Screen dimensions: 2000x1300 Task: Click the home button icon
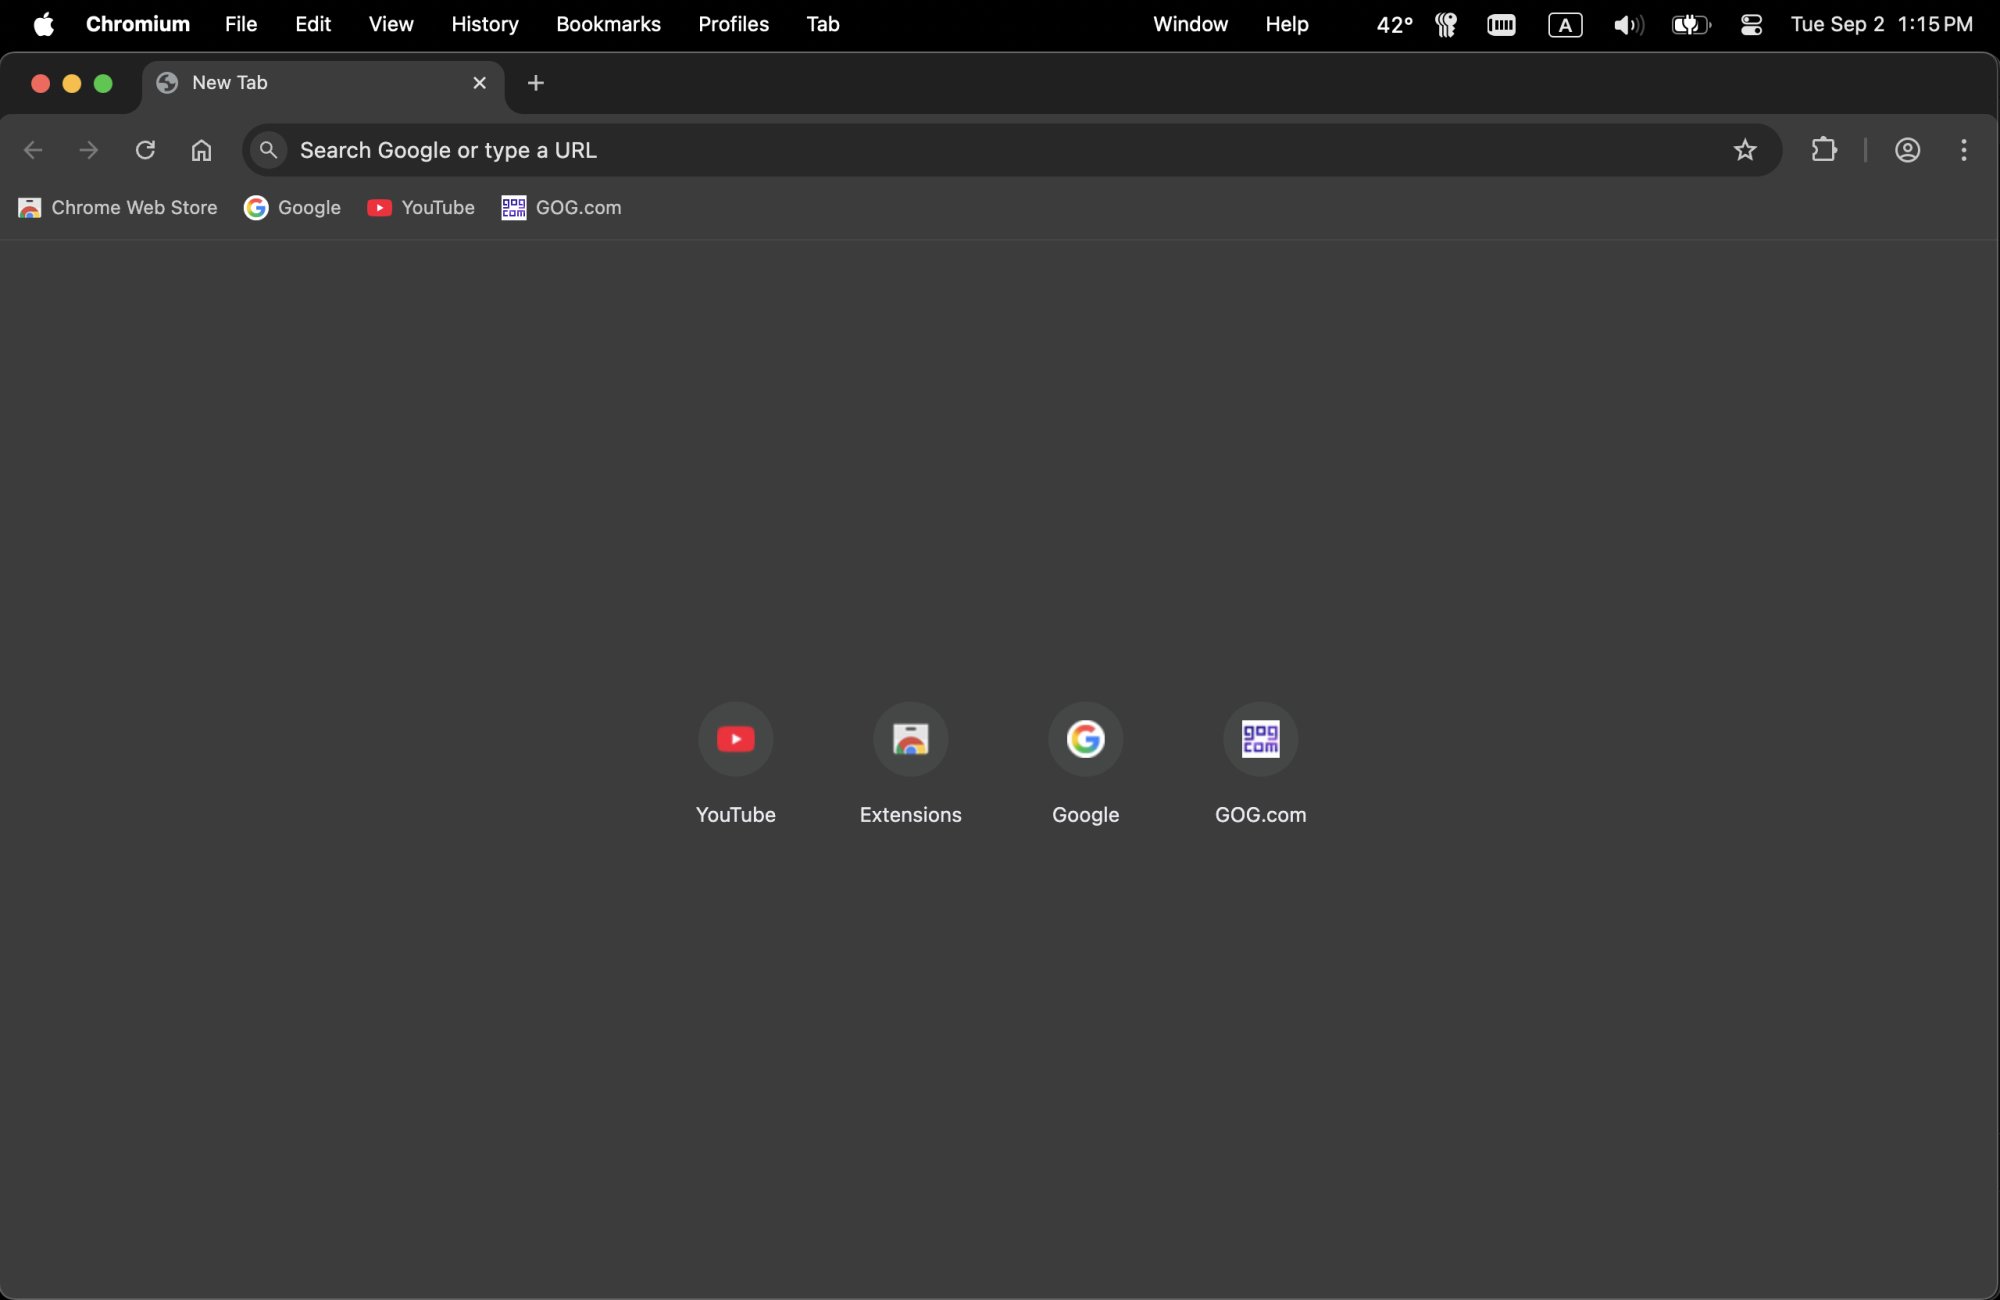201,150
